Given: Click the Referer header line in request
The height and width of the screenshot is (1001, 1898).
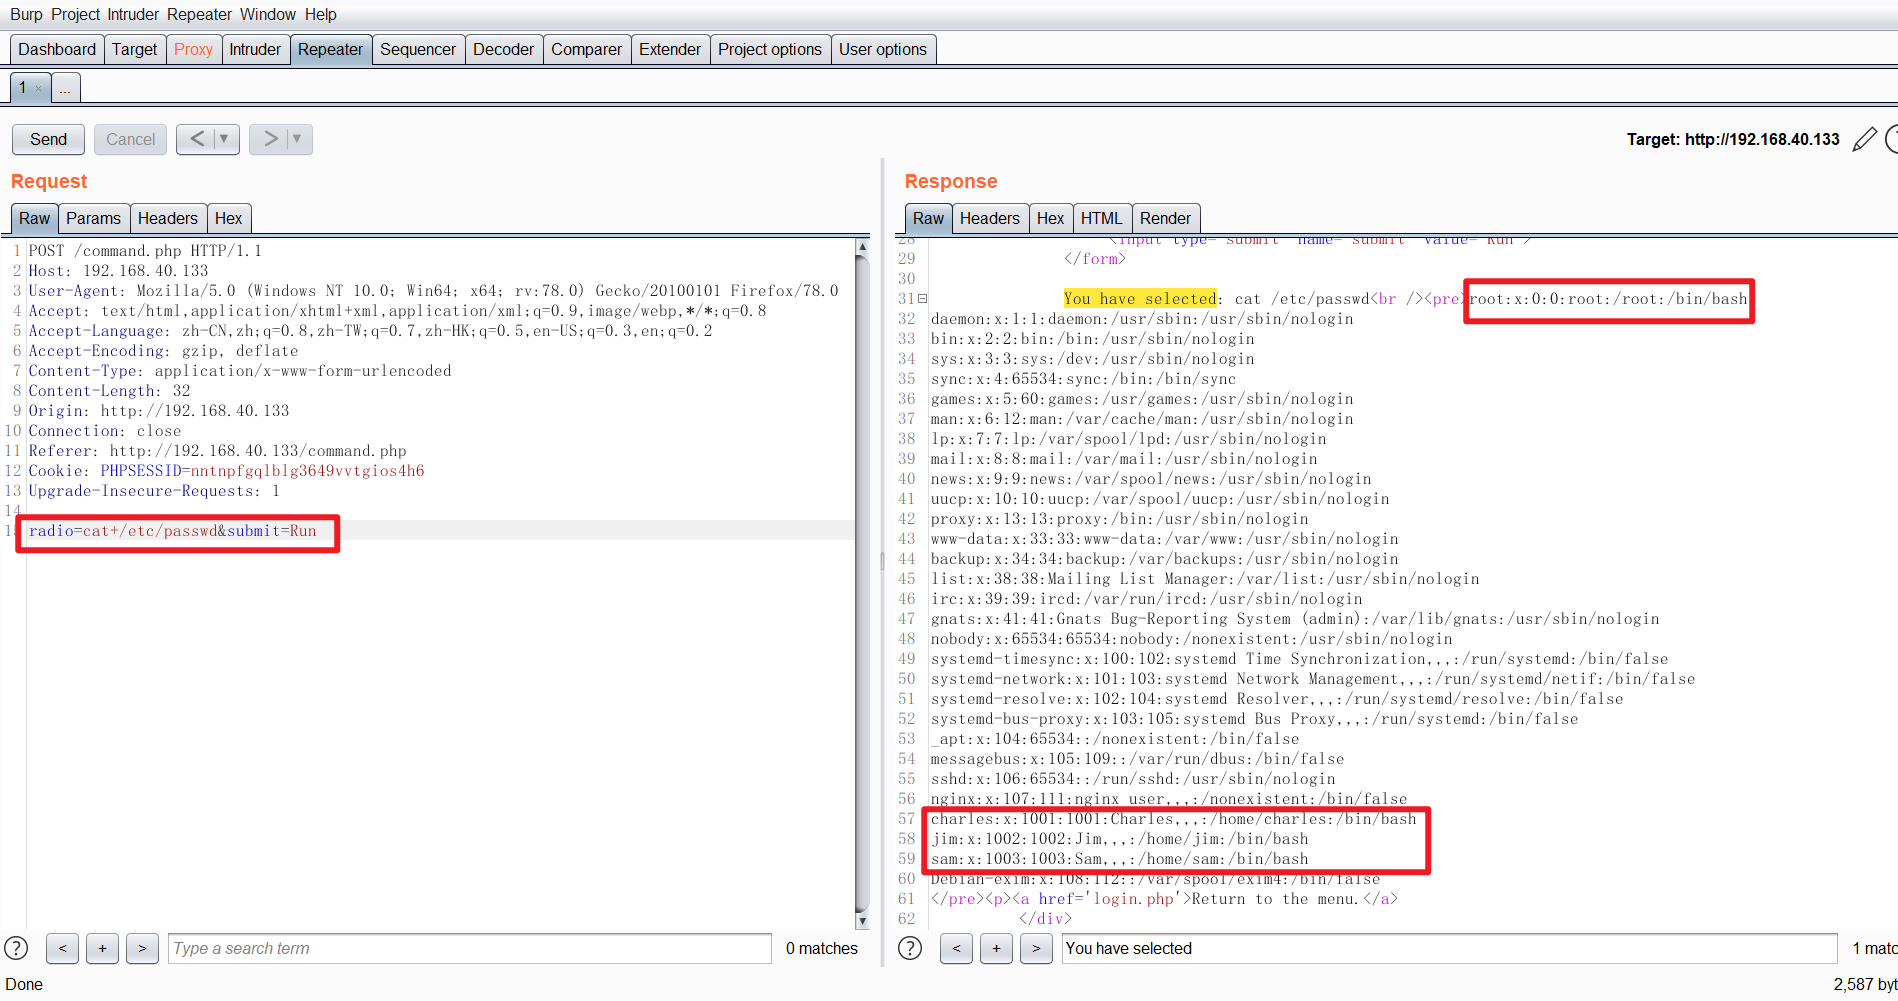Looking at the screenshot, I should pos(217,451).
